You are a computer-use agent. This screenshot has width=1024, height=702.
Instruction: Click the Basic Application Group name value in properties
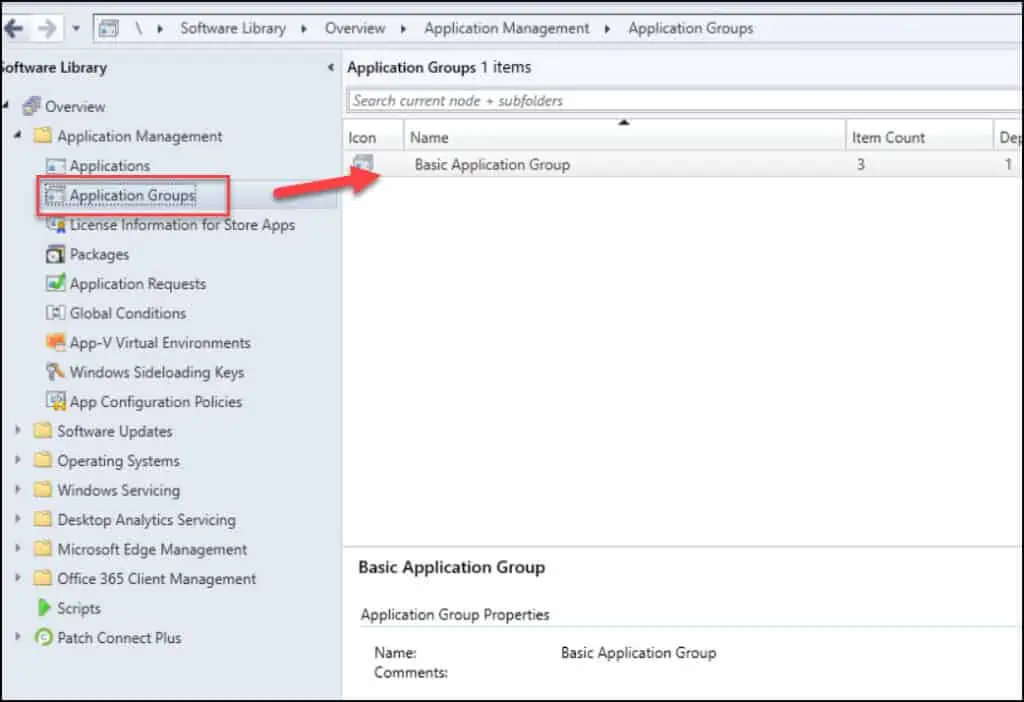tap(639, 652)
